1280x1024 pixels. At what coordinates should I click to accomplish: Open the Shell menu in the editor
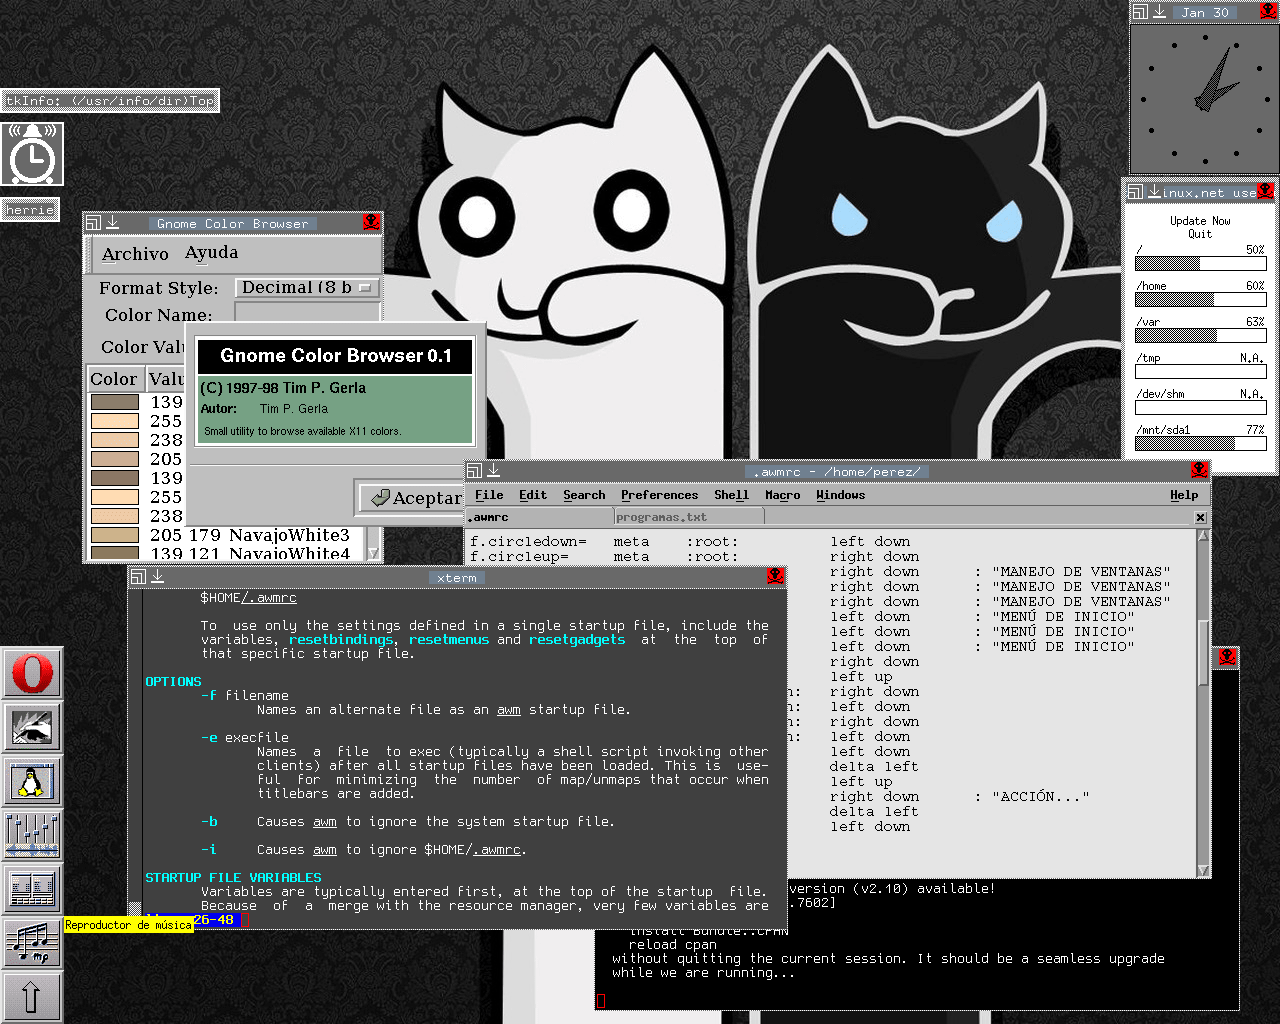[x=731, y=495]
